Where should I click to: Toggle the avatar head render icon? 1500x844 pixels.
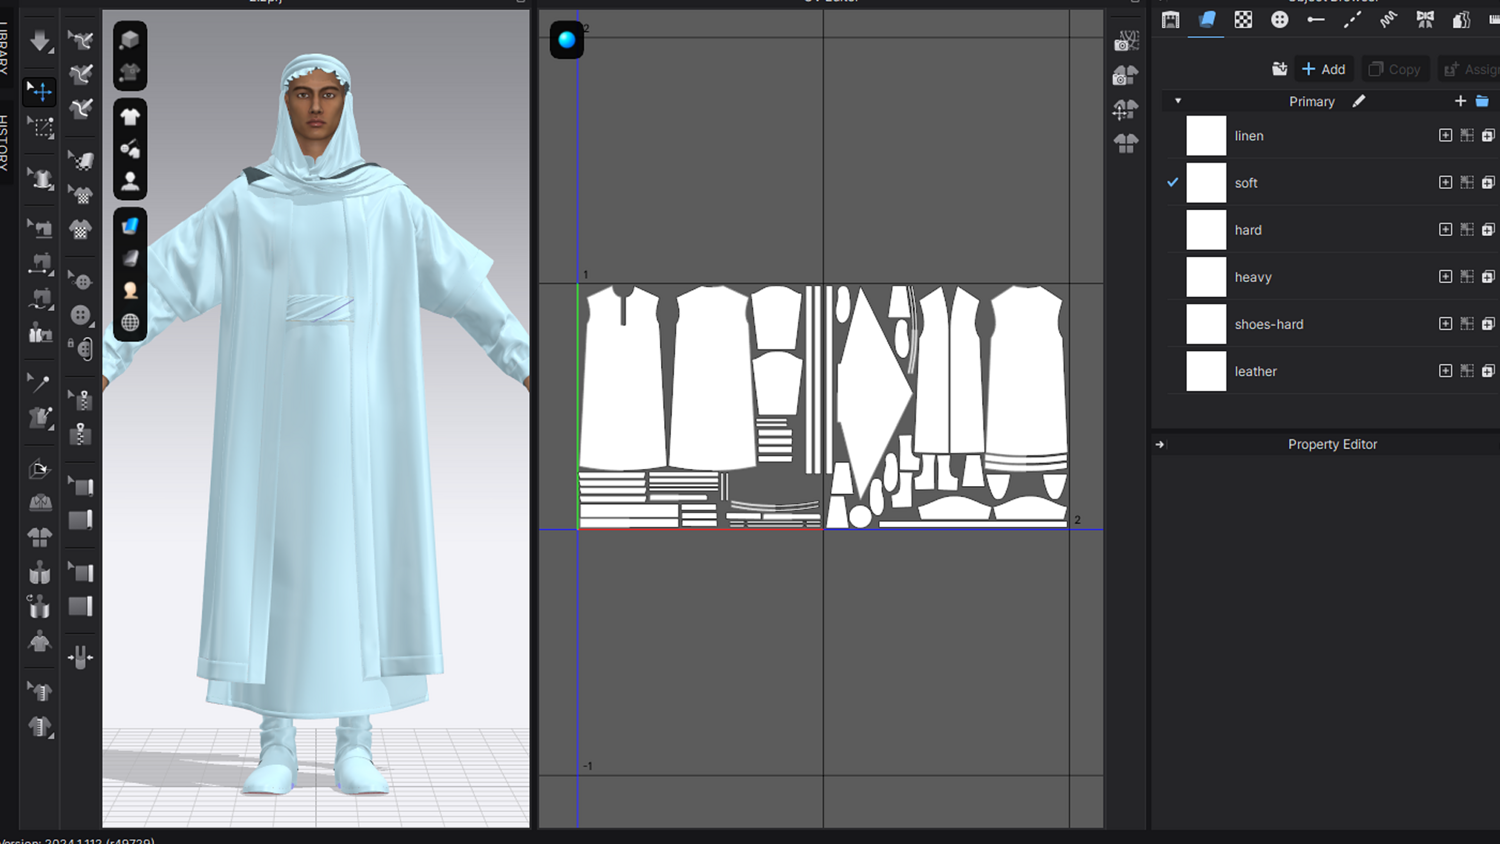pyautogui.click(x=130, y=290)
